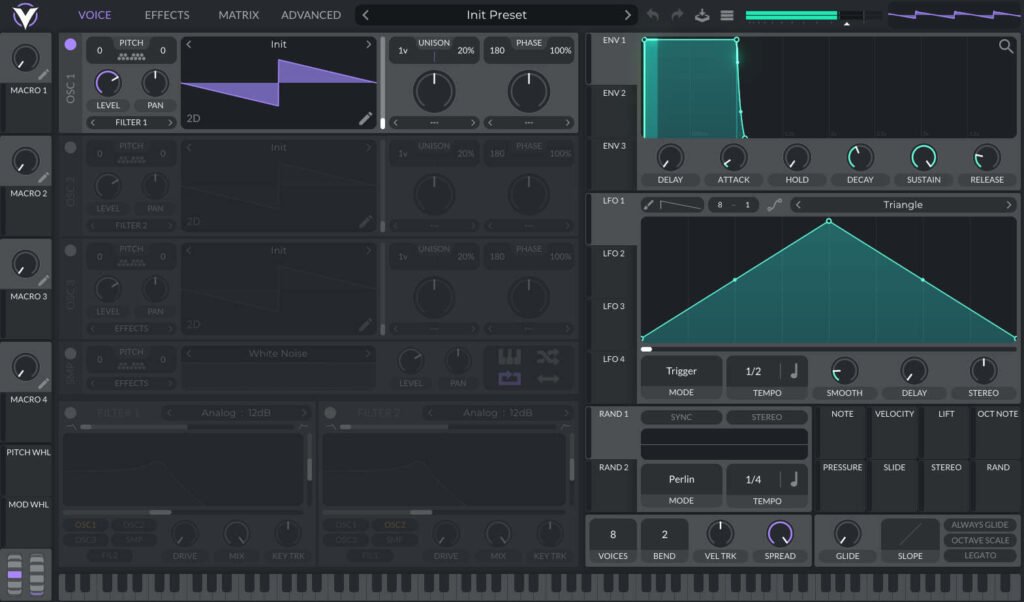Click the undo arrow icon
The width and height of the screenshot is (1024, 602).
click(x=651, y=14)
